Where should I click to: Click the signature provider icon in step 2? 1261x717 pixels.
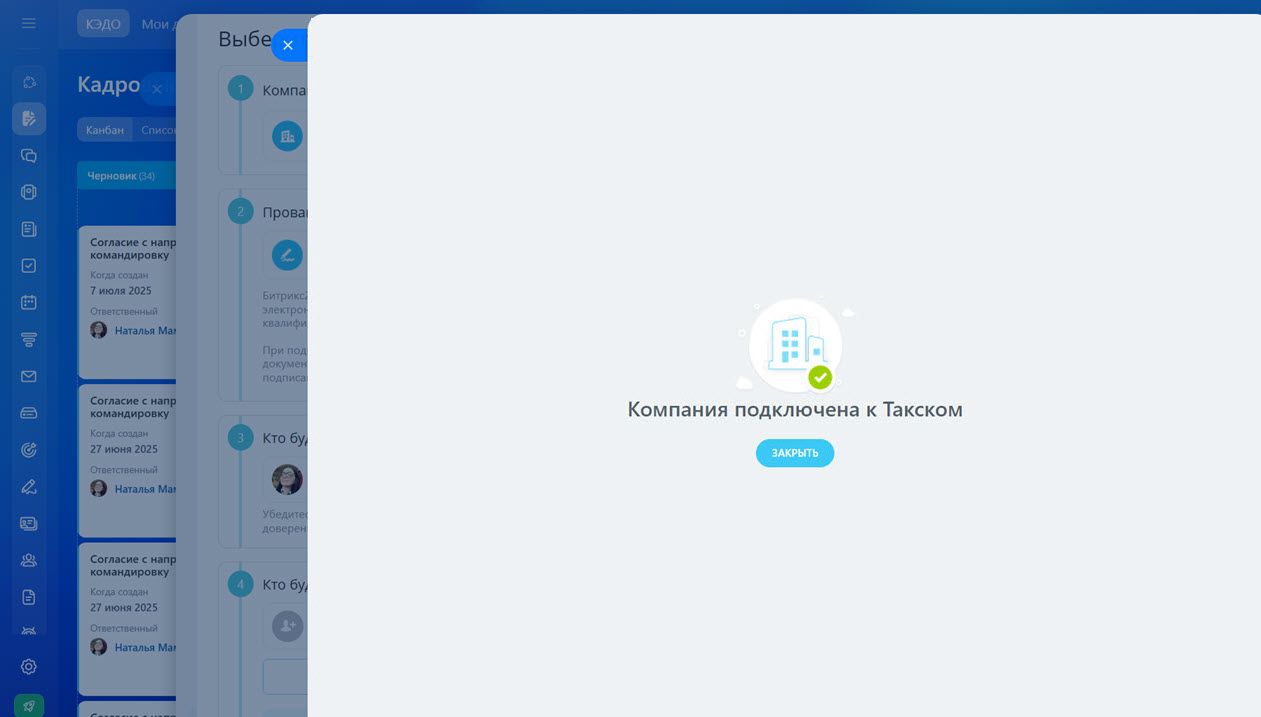(x=288, y=254)
